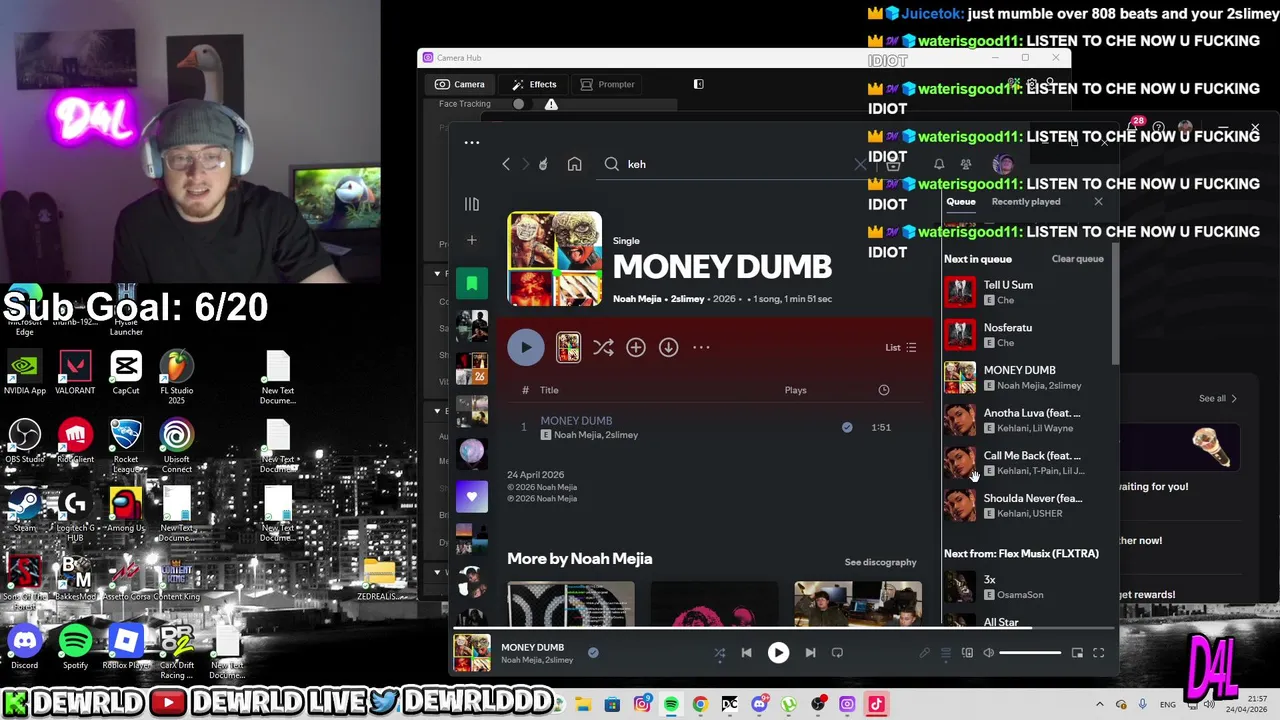
Task: Toggle repeat in player bar
Action: 837,653
